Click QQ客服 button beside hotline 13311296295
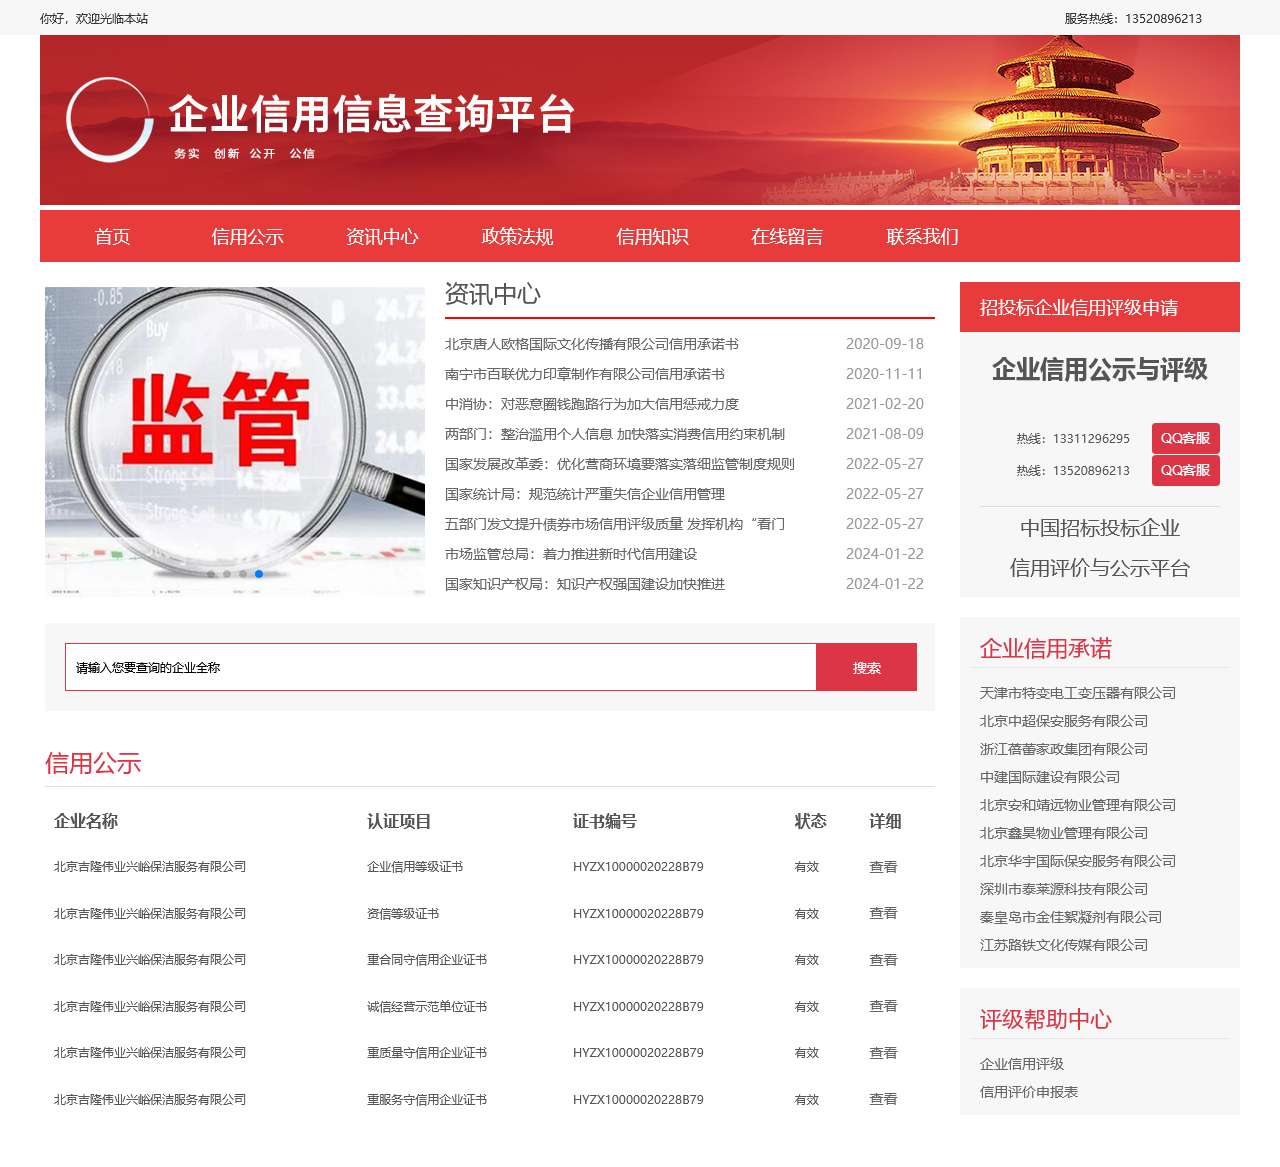The image size is (1280, 1167). coord(1186,438)
